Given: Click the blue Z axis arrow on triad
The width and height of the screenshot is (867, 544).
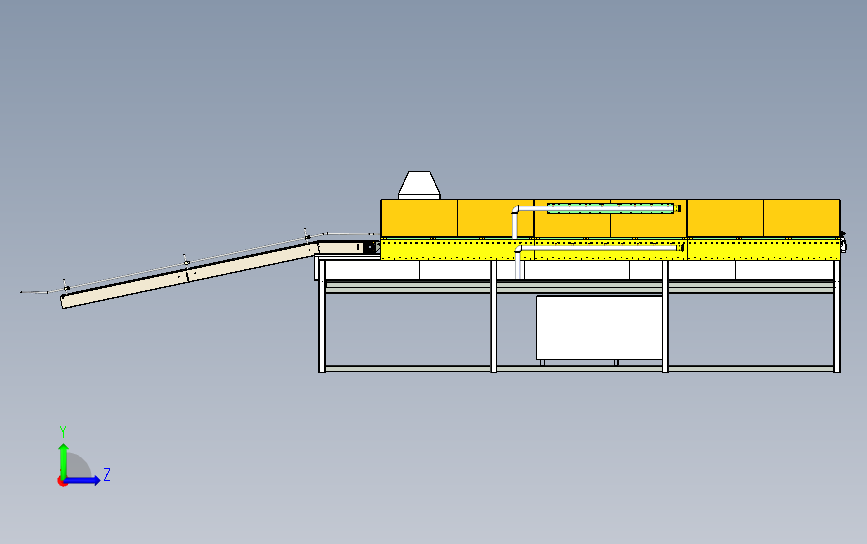Looking at the screenshot, I should coord(83,480).
